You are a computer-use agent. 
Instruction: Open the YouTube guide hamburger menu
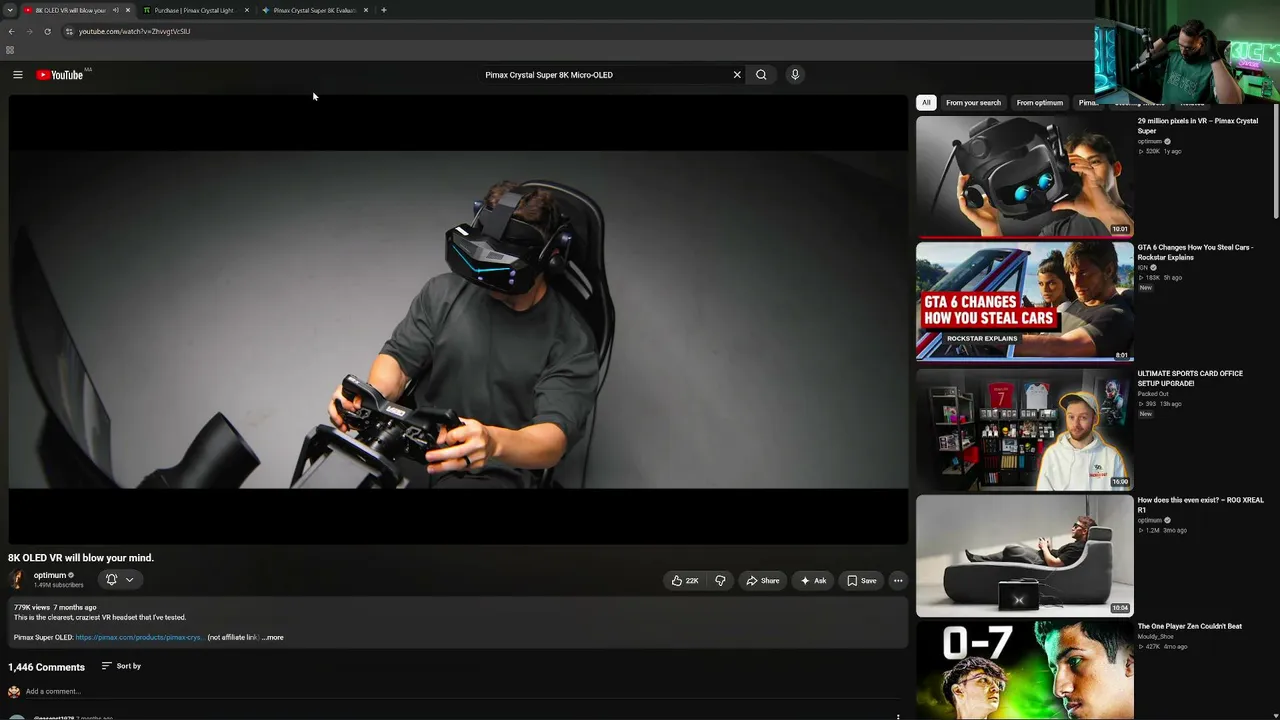[18, 75]
